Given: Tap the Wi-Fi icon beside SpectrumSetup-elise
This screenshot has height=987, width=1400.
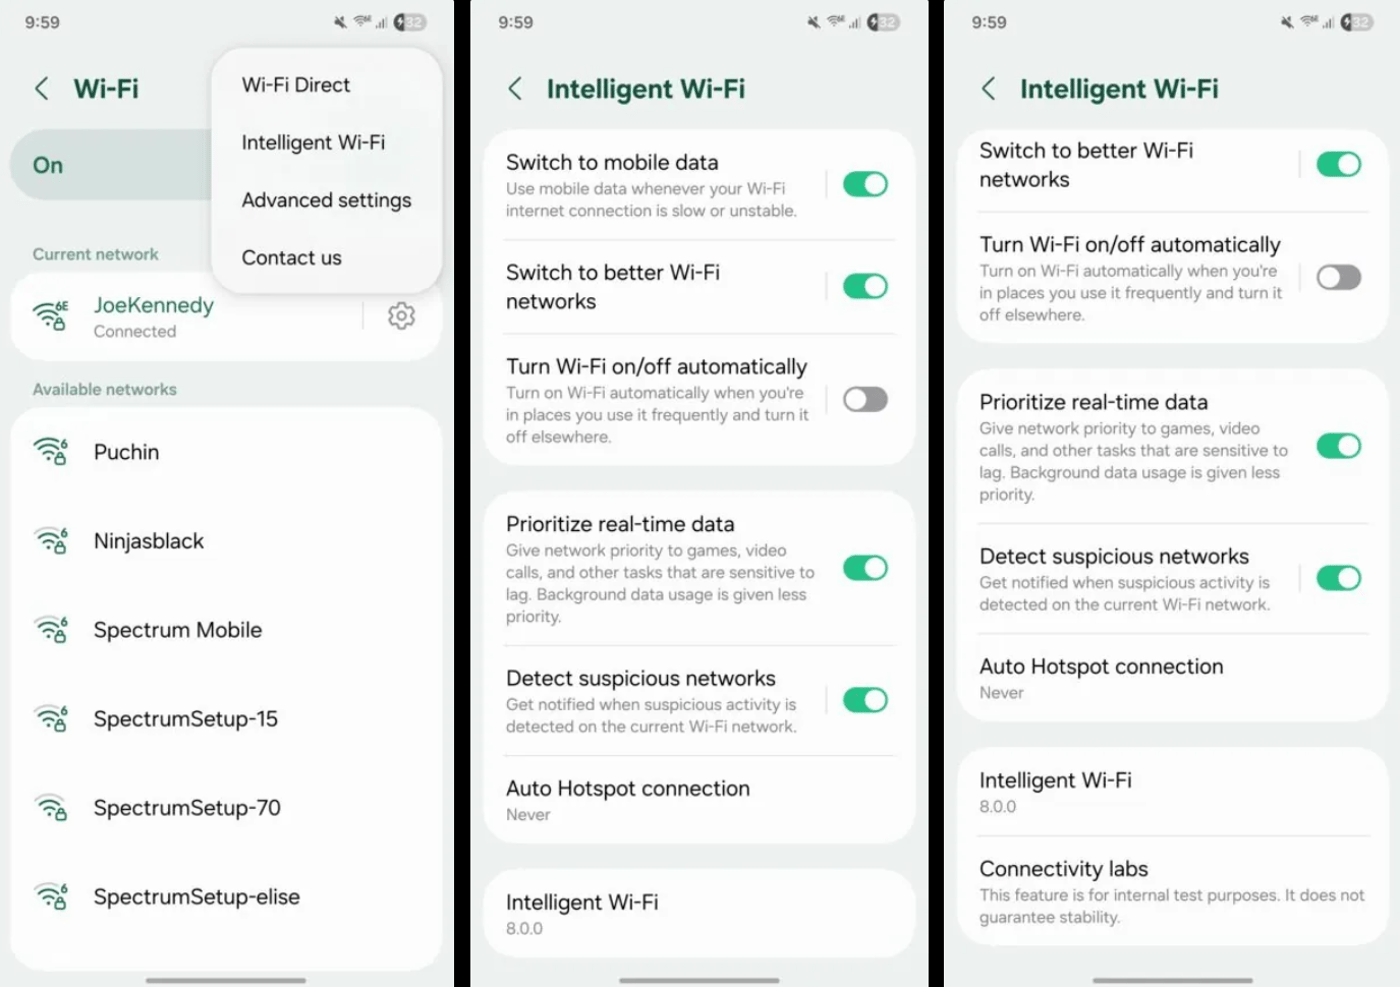Looking at the screenshot, I should pyautogui.click(x=51, y=897).
